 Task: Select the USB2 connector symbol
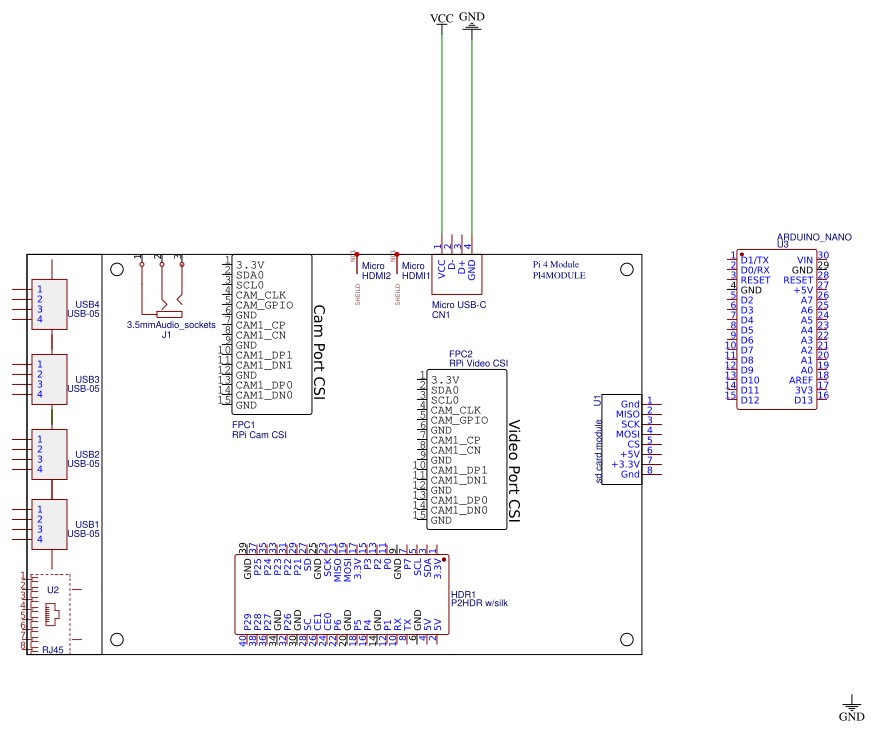49,455
